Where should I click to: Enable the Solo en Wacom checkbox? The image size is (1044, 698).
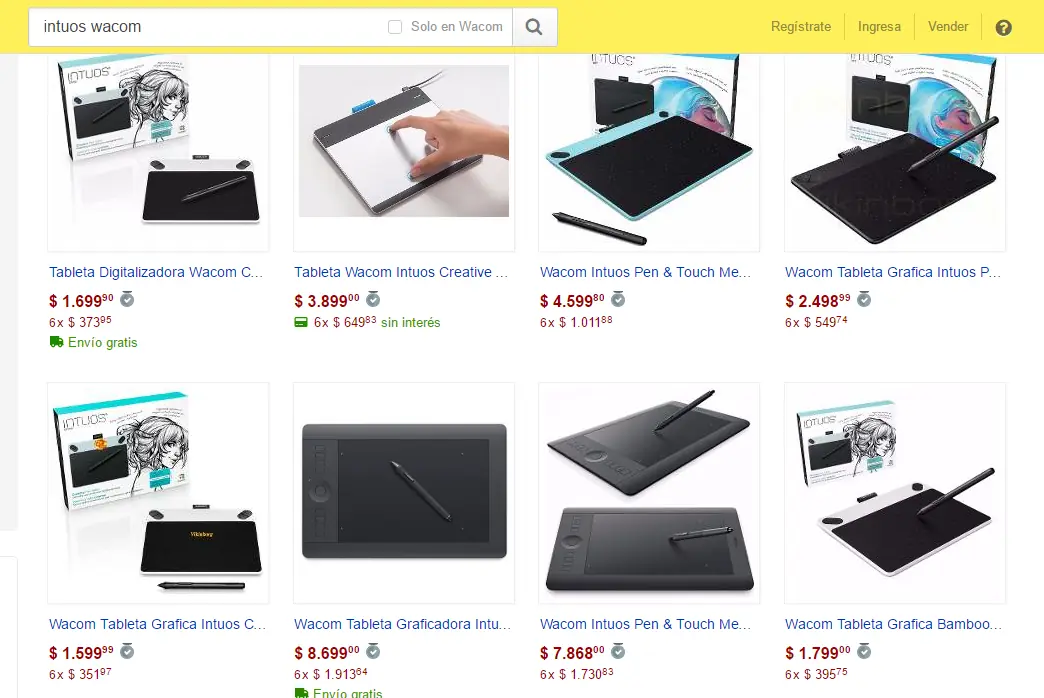395,27
